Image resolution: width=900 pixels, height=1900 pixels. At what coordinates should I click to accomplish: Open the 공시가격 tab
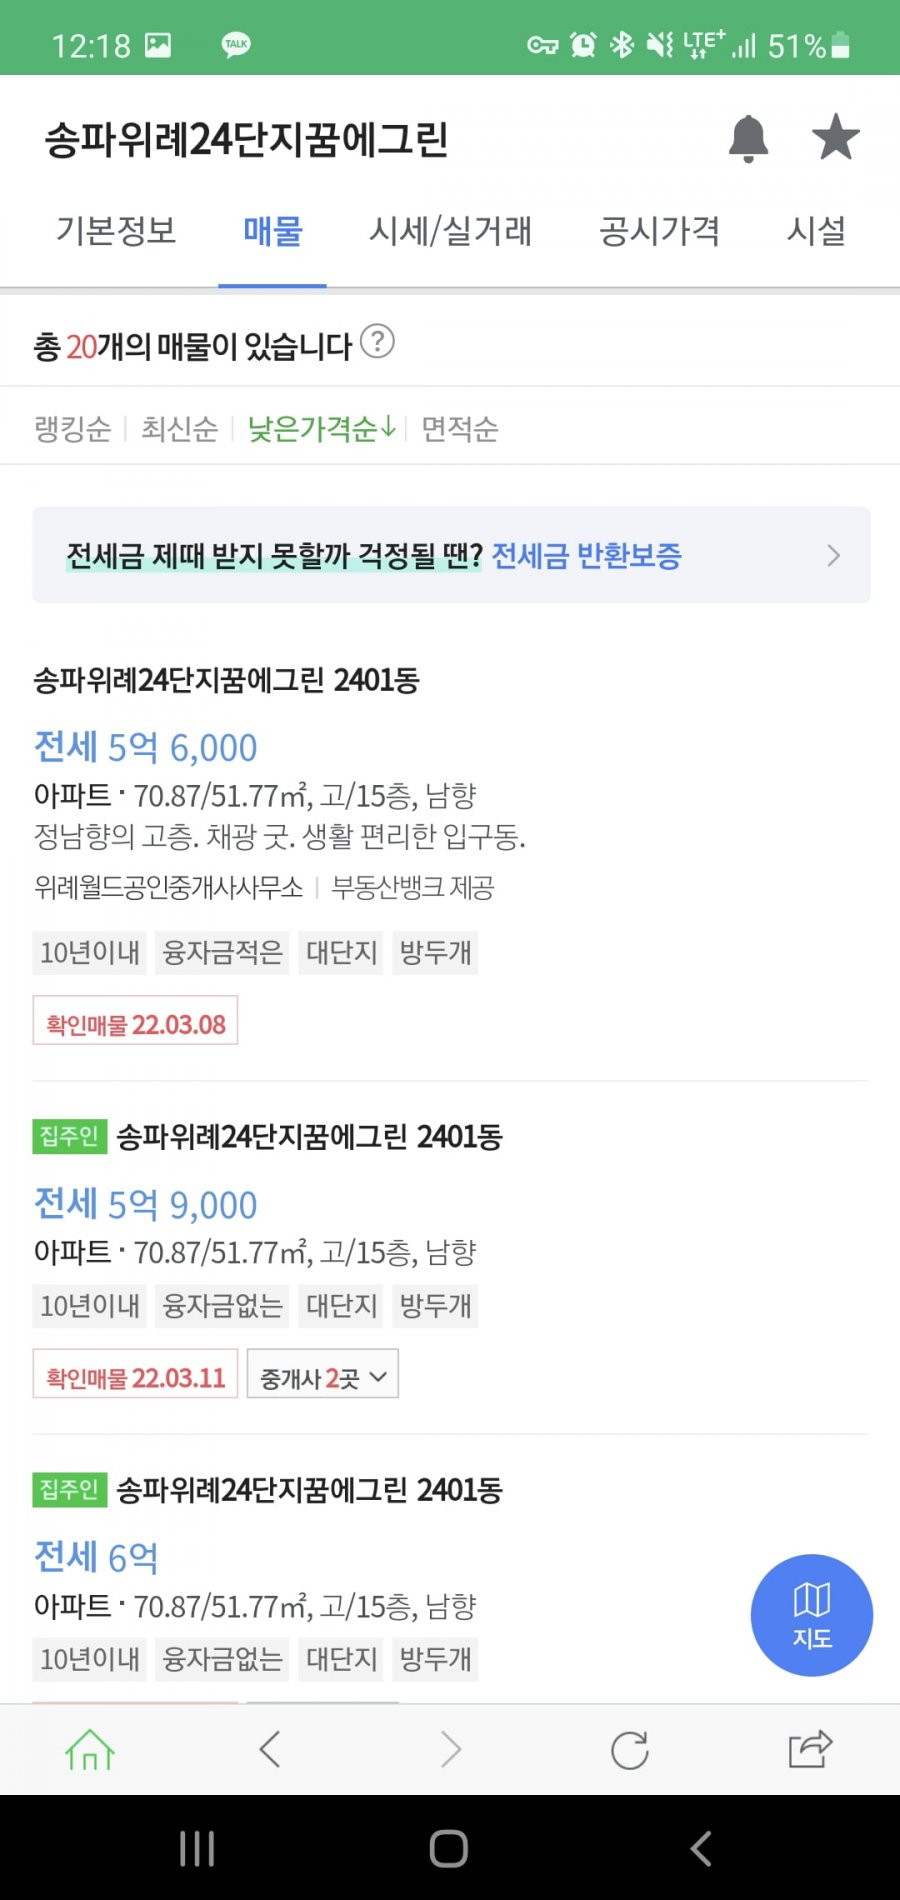coord(659,231)
